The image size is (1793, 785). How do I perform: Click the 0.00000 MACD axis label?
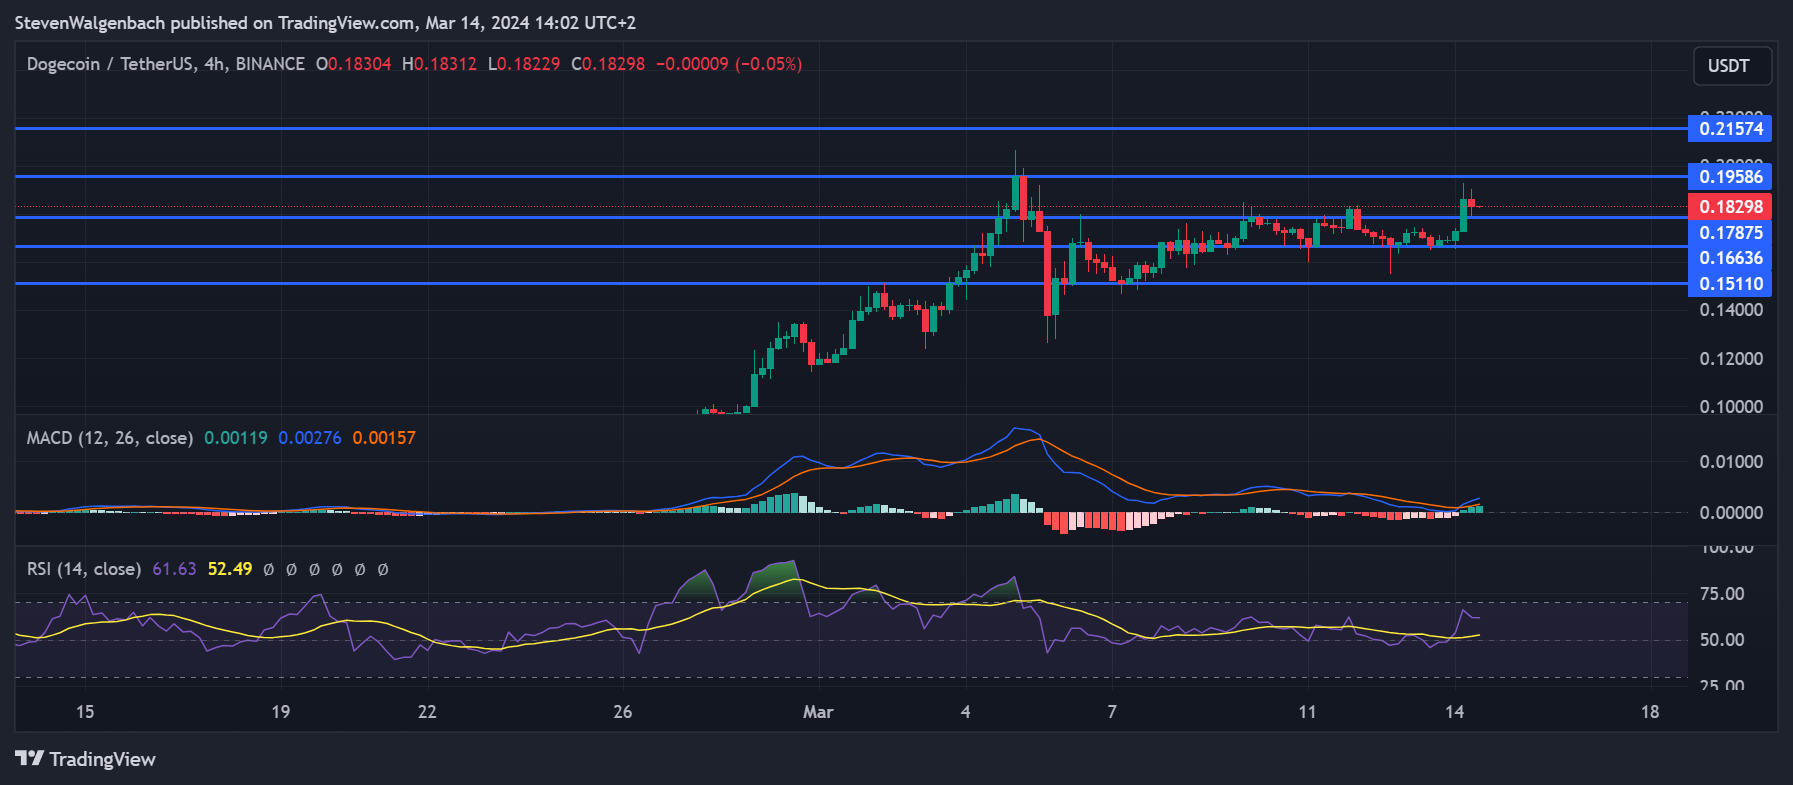(x=1731, y=513)
